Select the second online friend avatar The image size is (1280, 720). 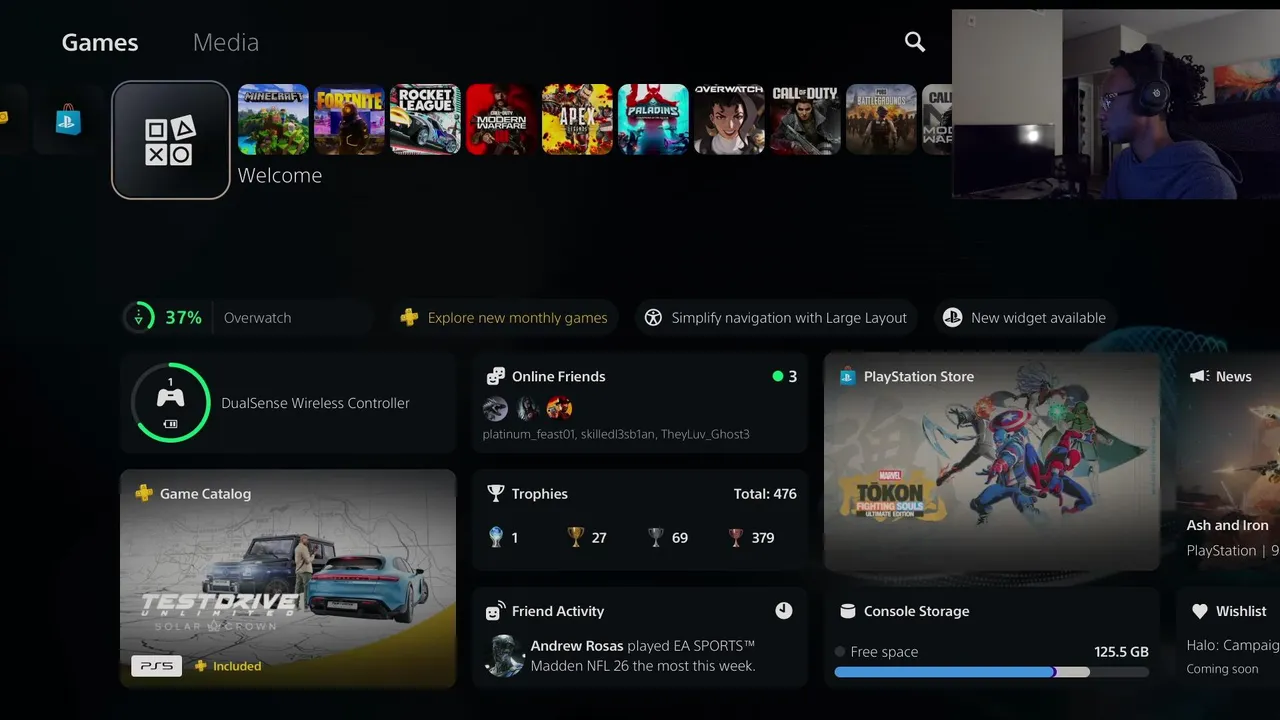click(528, 408)
